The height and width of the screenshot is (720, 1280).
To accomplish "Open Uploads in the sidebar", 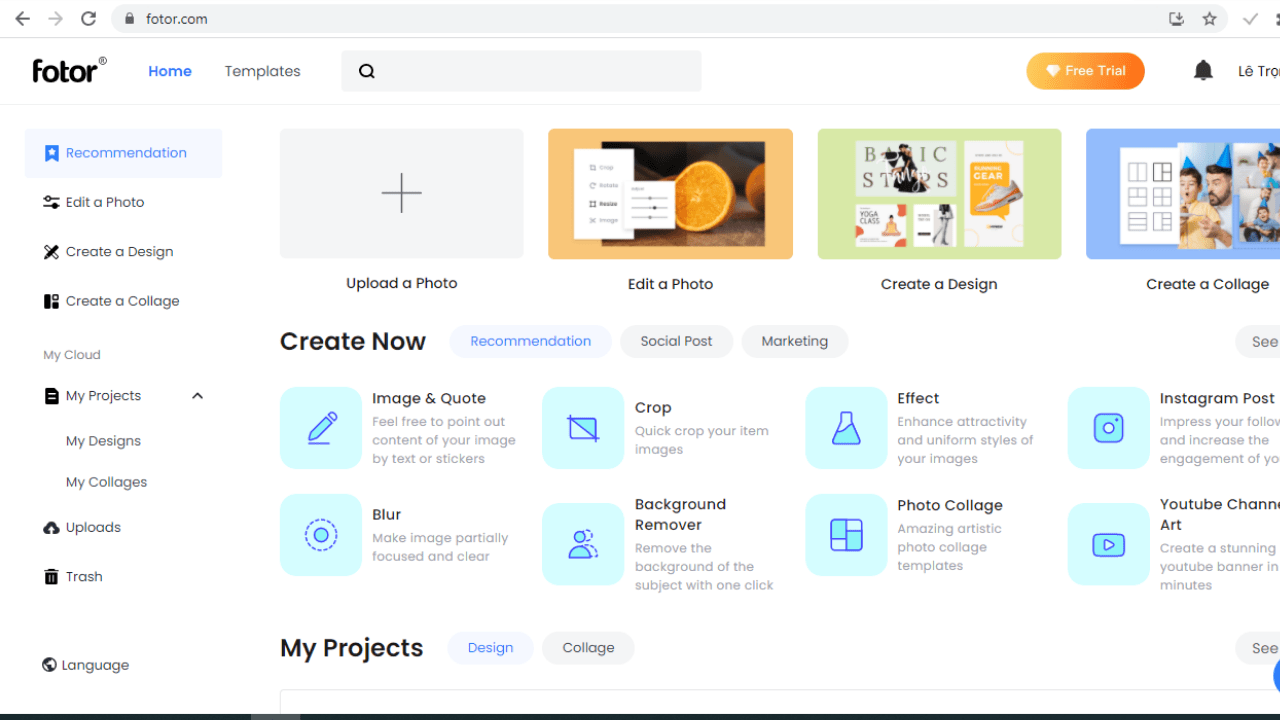I will point(82,527).
